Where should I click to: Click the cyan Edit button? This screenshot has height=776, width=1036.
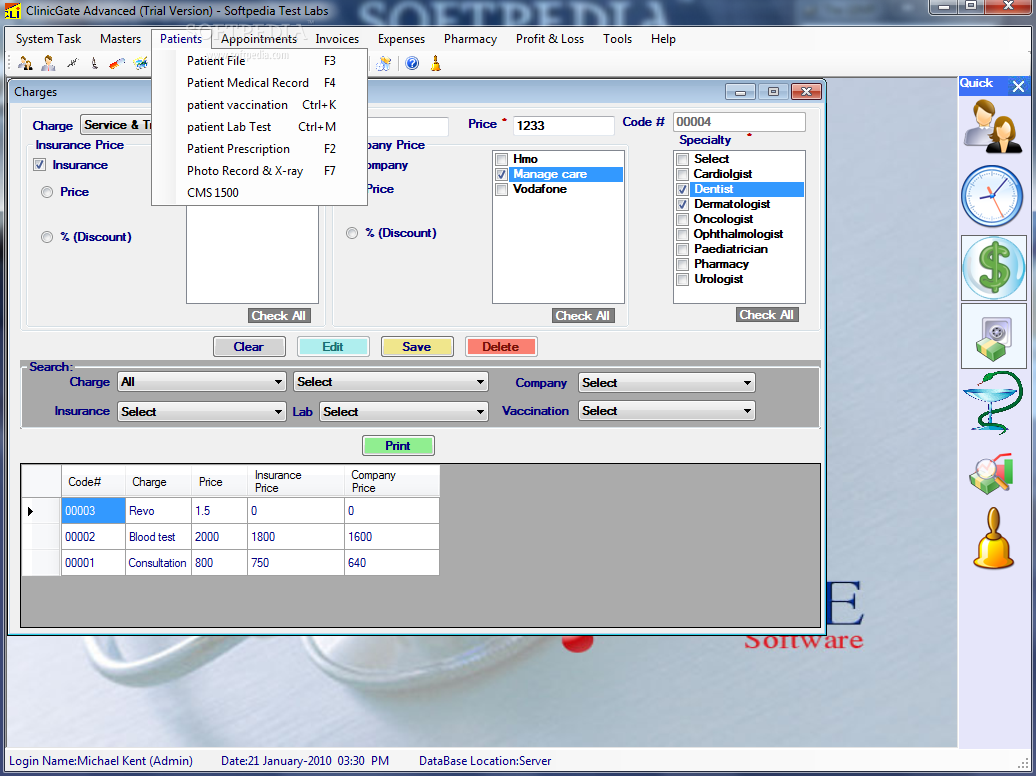coord(333,347)
